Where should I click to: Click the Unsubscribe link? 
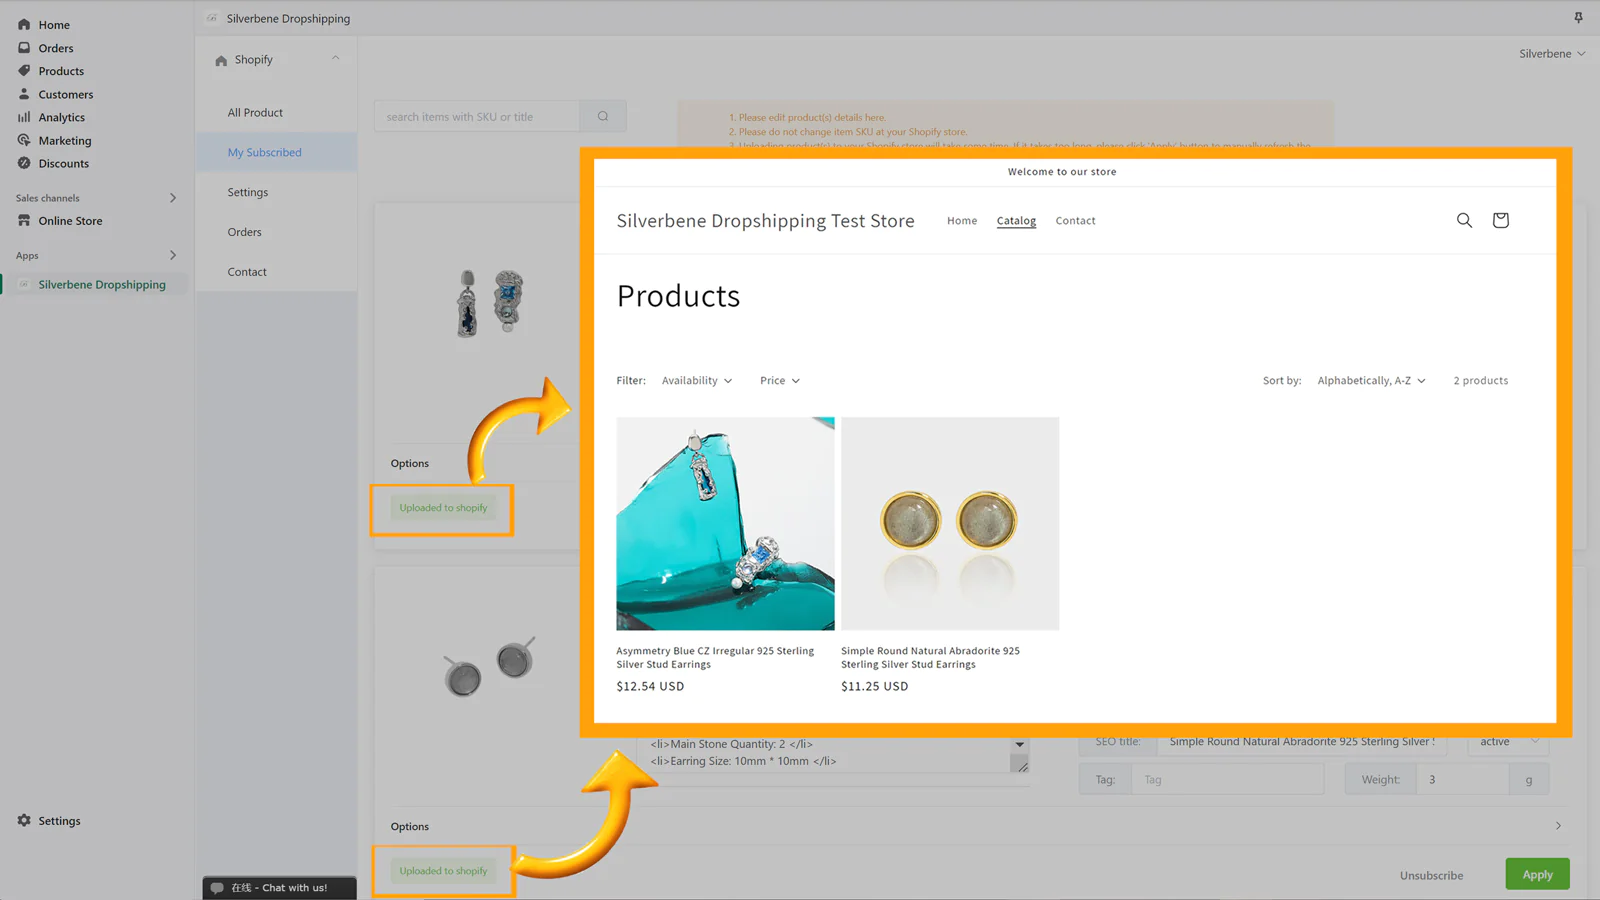1431,875
